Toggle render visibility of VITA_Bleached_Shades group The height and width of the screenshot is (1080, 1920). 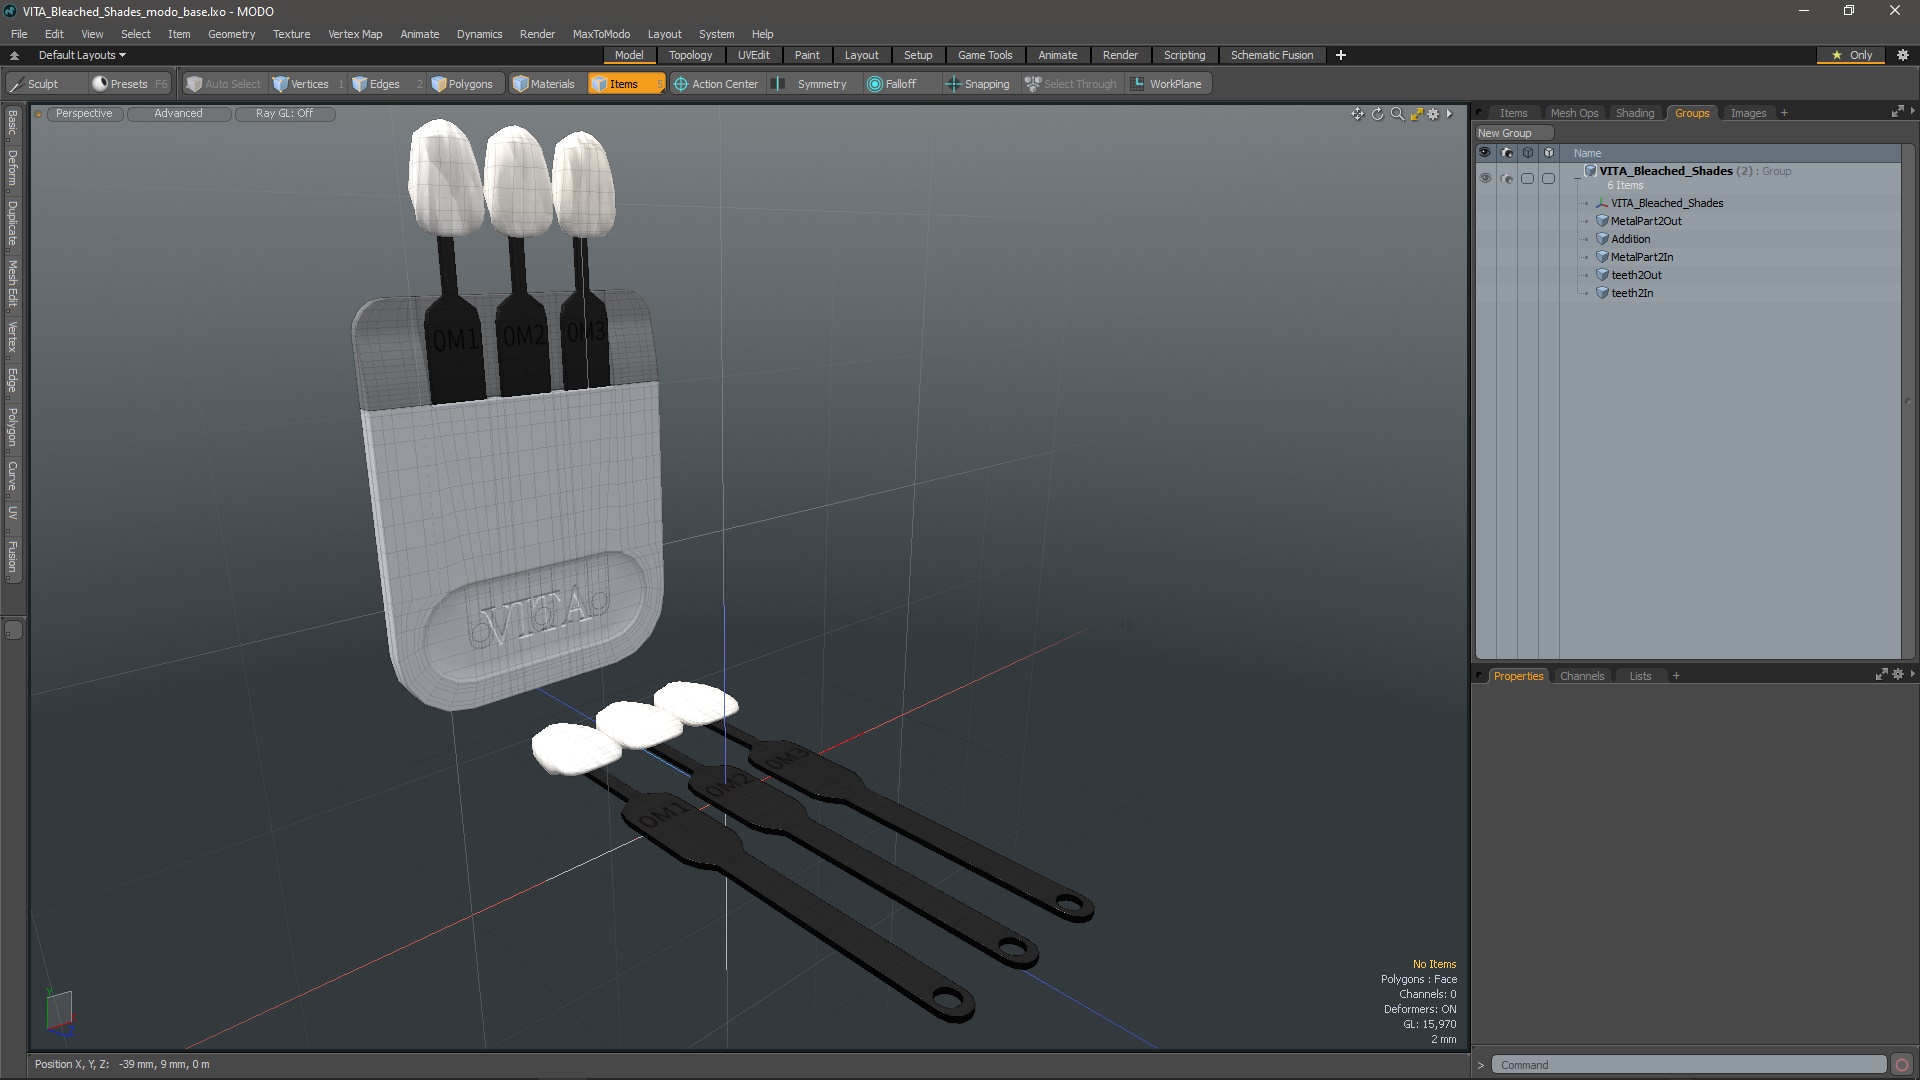1507,178
